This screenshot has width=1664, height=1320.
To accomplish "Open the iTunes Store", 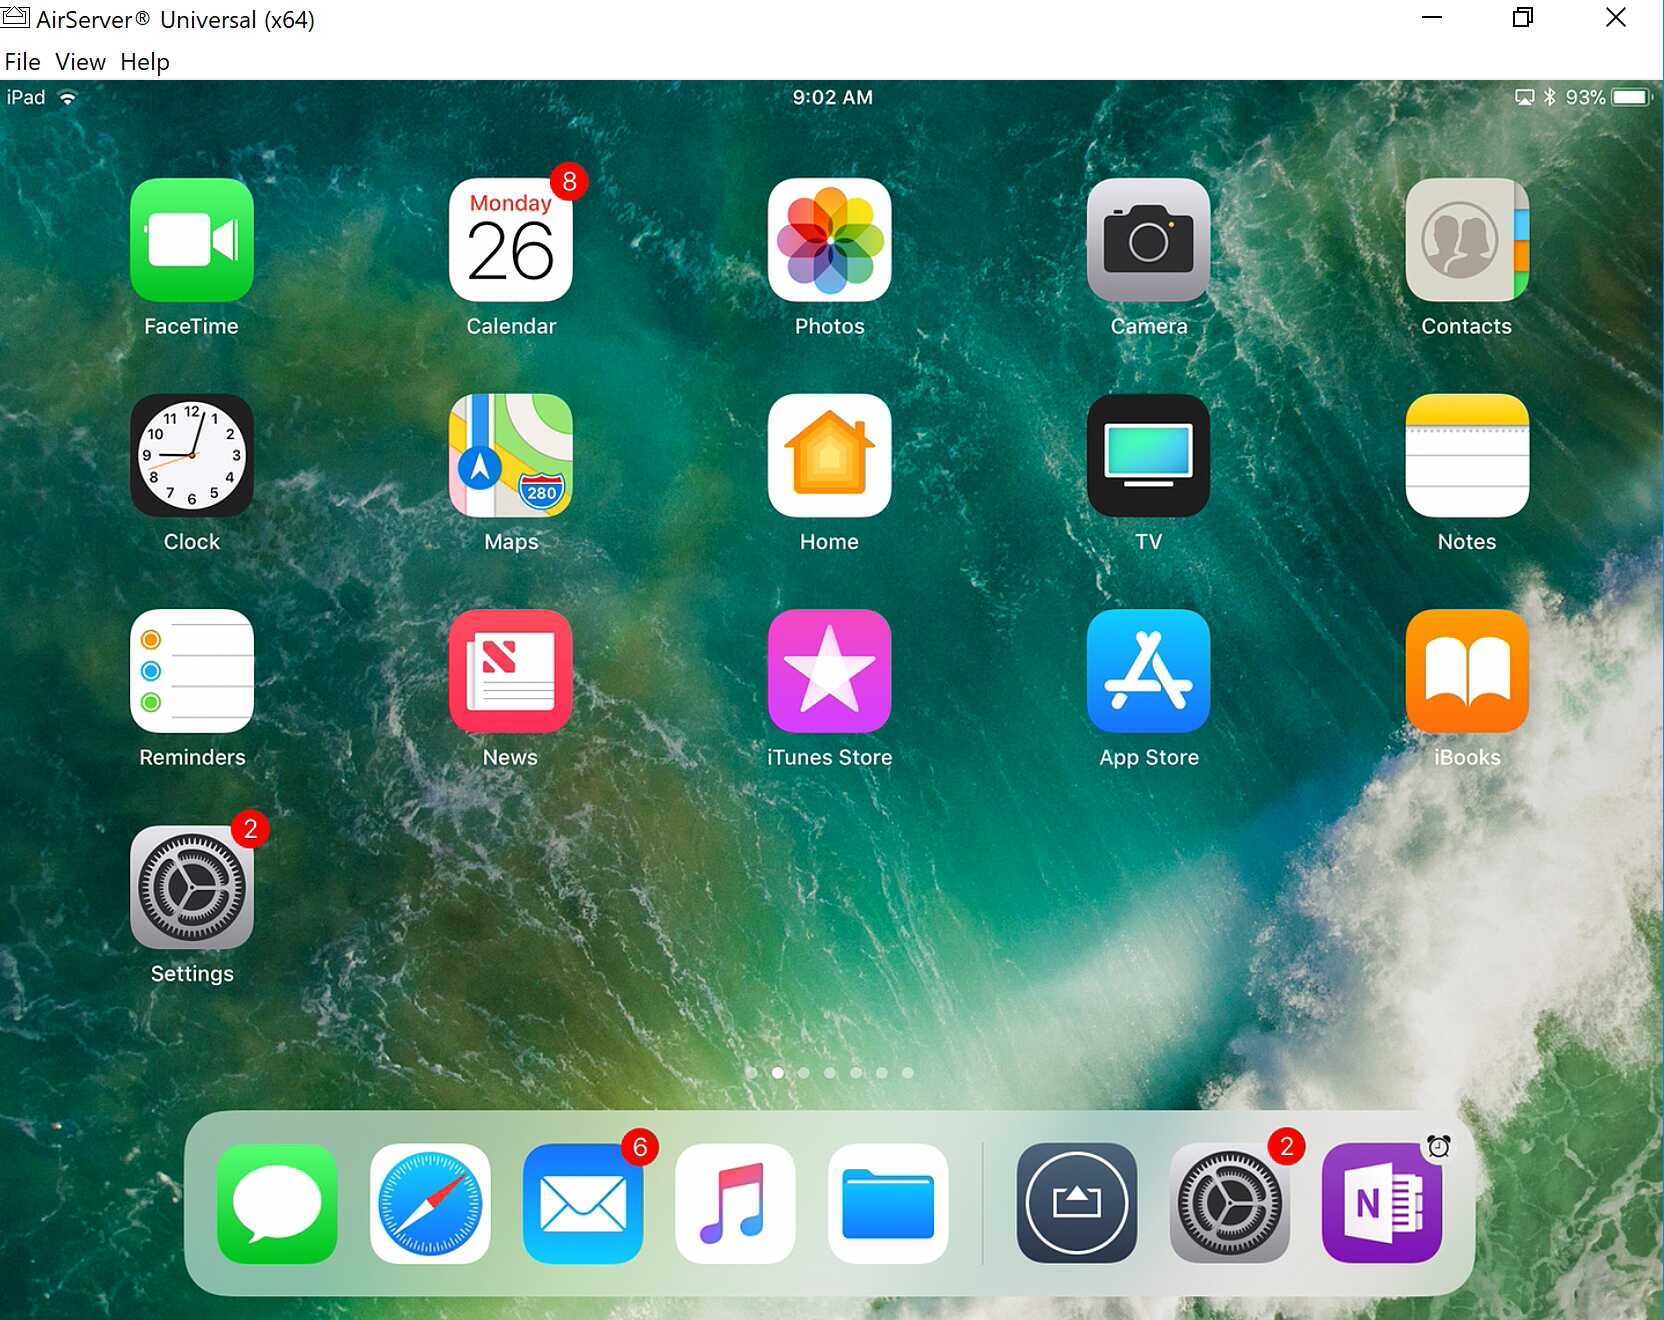I will click(x=829, y=671).
